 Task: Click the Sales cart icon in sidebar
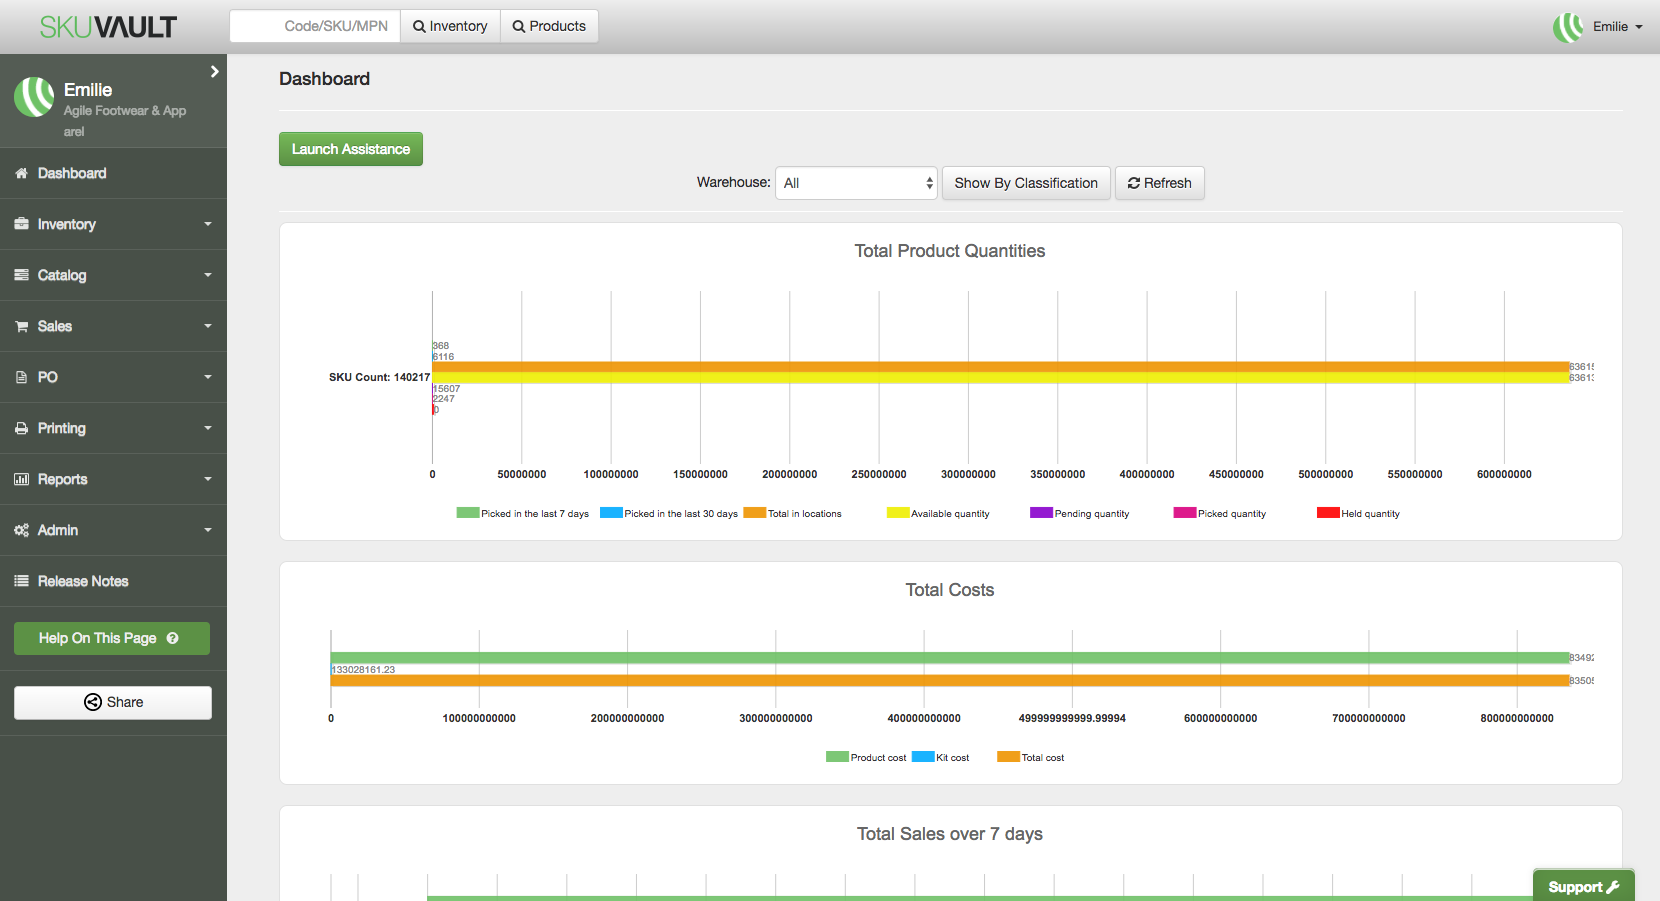coord(21,326)
